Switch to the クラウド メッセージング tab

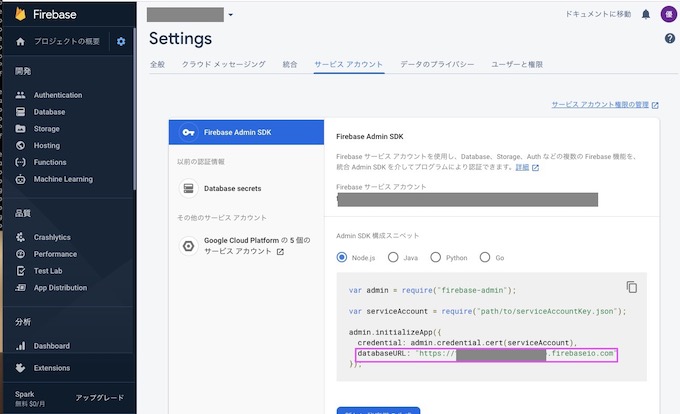pos(224,64)
